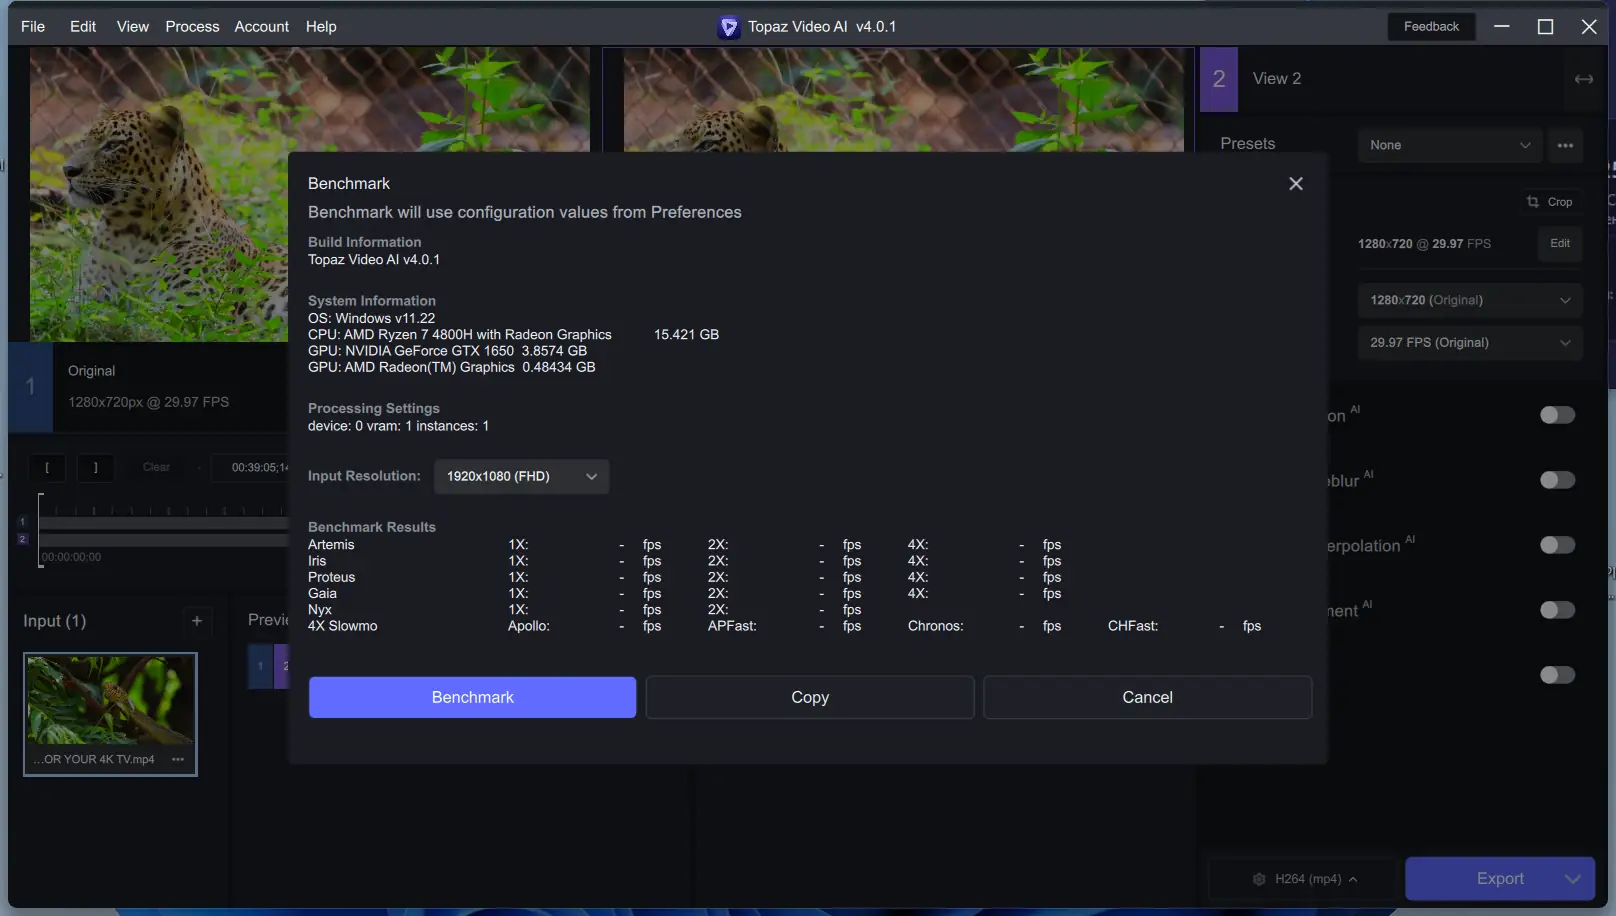Click the View 2 swap arrows icon
This screenshot has width=1616, height=916.
click(x=1584, y=79)
